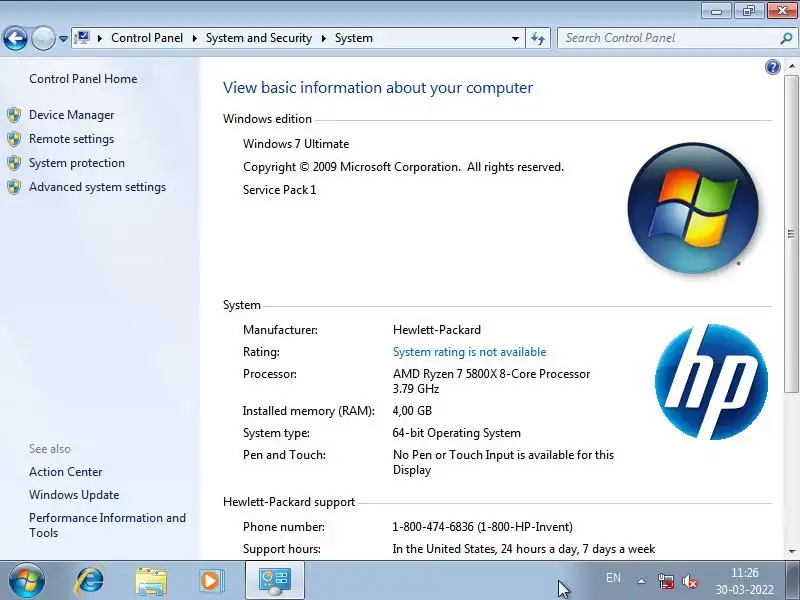Open Advanced system settings link
Screen dimensions: 800x600
[97, 187]
